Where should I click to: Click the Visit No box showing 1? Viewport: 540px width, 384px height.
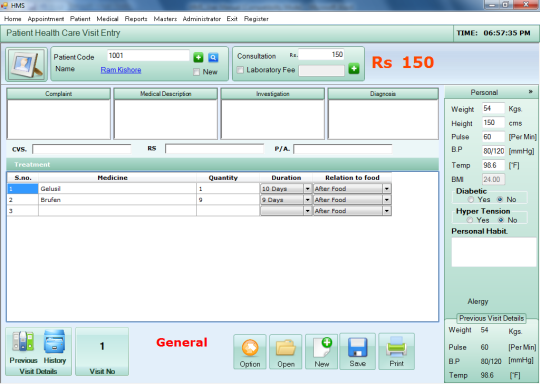click(102, 351)
